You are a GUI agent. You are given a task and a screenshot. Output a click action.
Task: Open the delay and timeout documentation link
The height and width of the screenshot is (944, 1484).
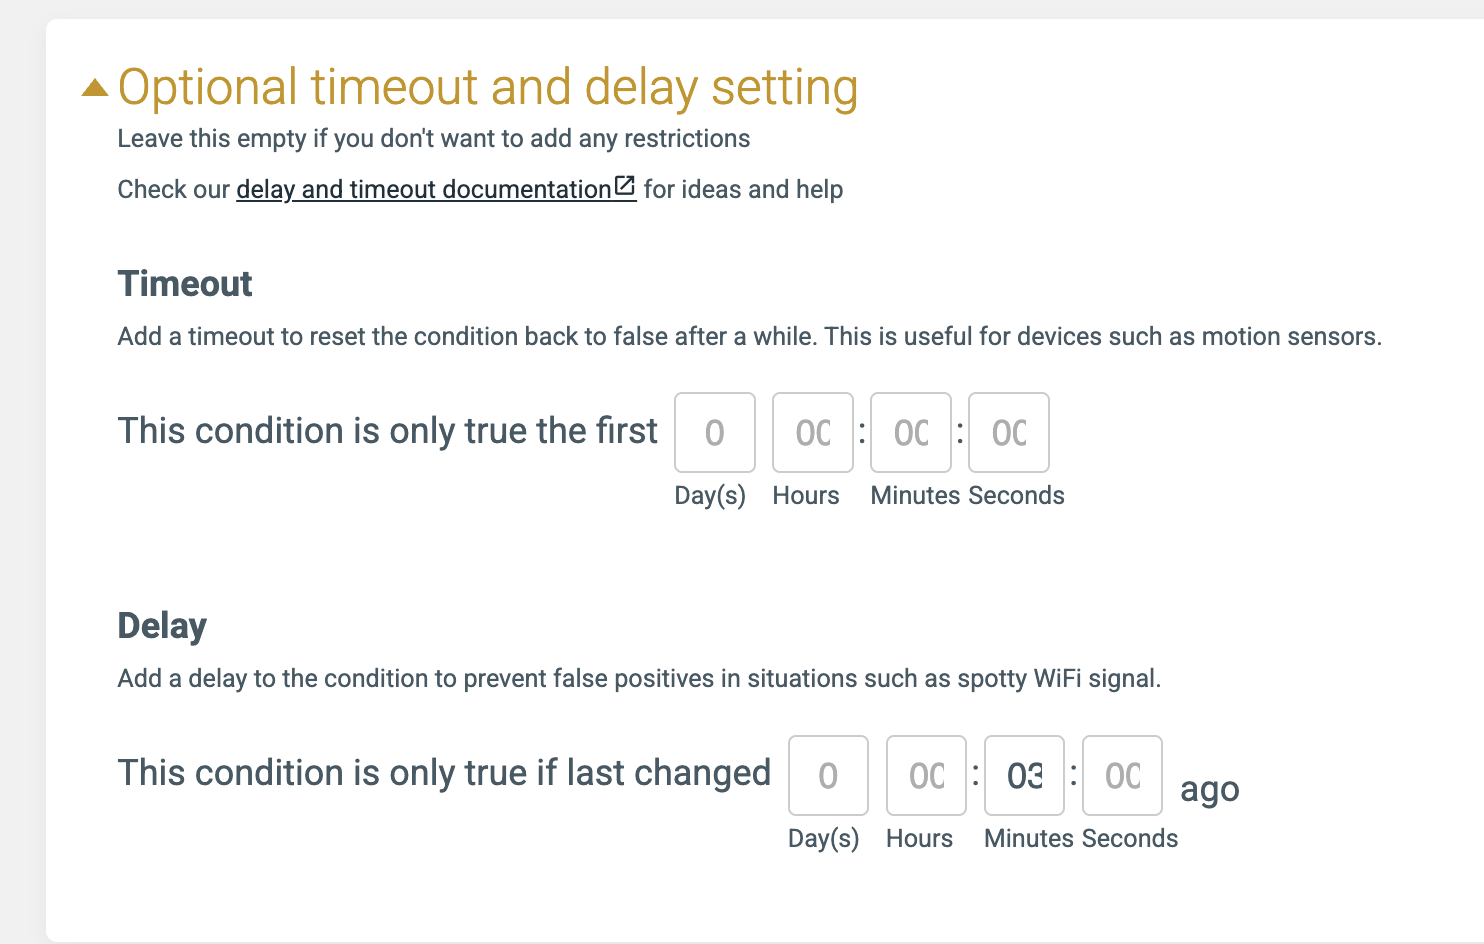pyautogui.click(x=424, y=189)
